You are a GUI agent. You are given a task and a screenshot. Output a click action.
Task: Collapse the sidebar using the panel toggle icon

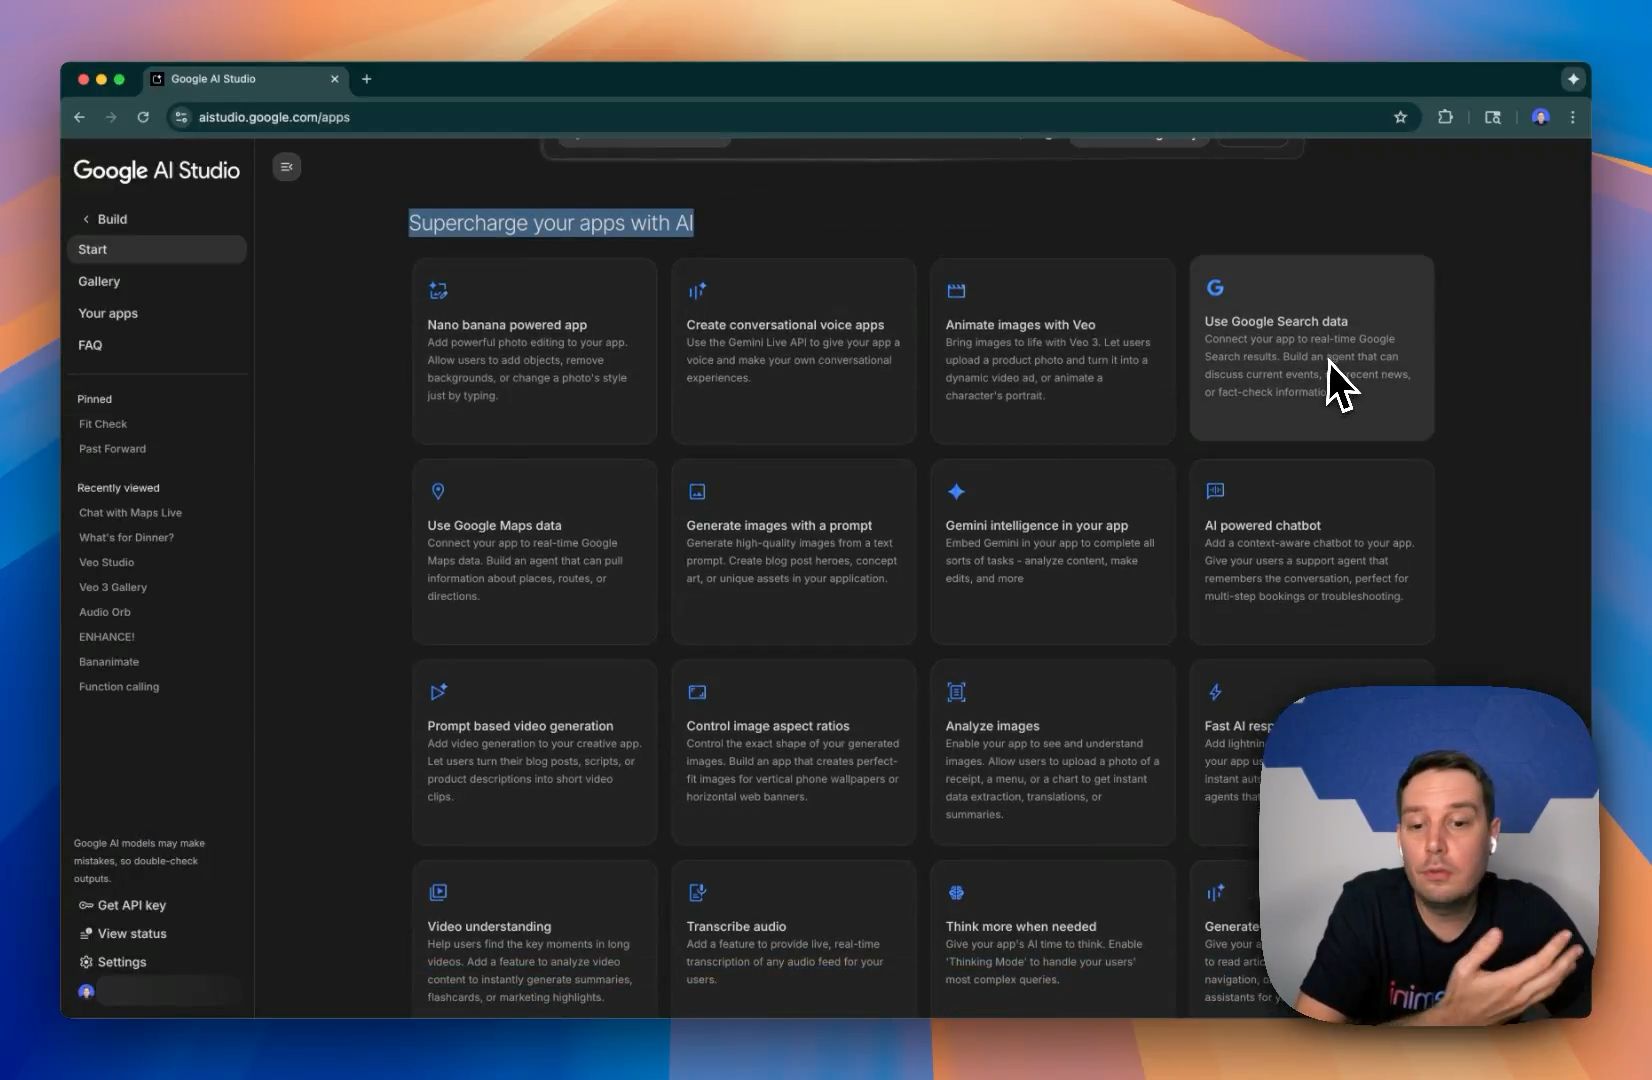pyautogui.click(x=287, y=167)
